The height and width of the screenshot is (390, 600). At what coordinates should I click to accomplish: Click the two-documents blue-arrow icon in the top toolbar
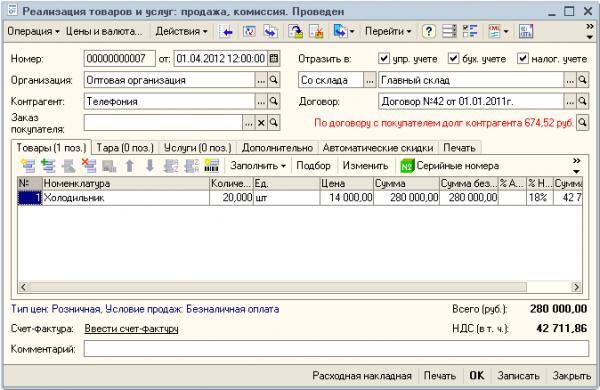click(271, 32)
